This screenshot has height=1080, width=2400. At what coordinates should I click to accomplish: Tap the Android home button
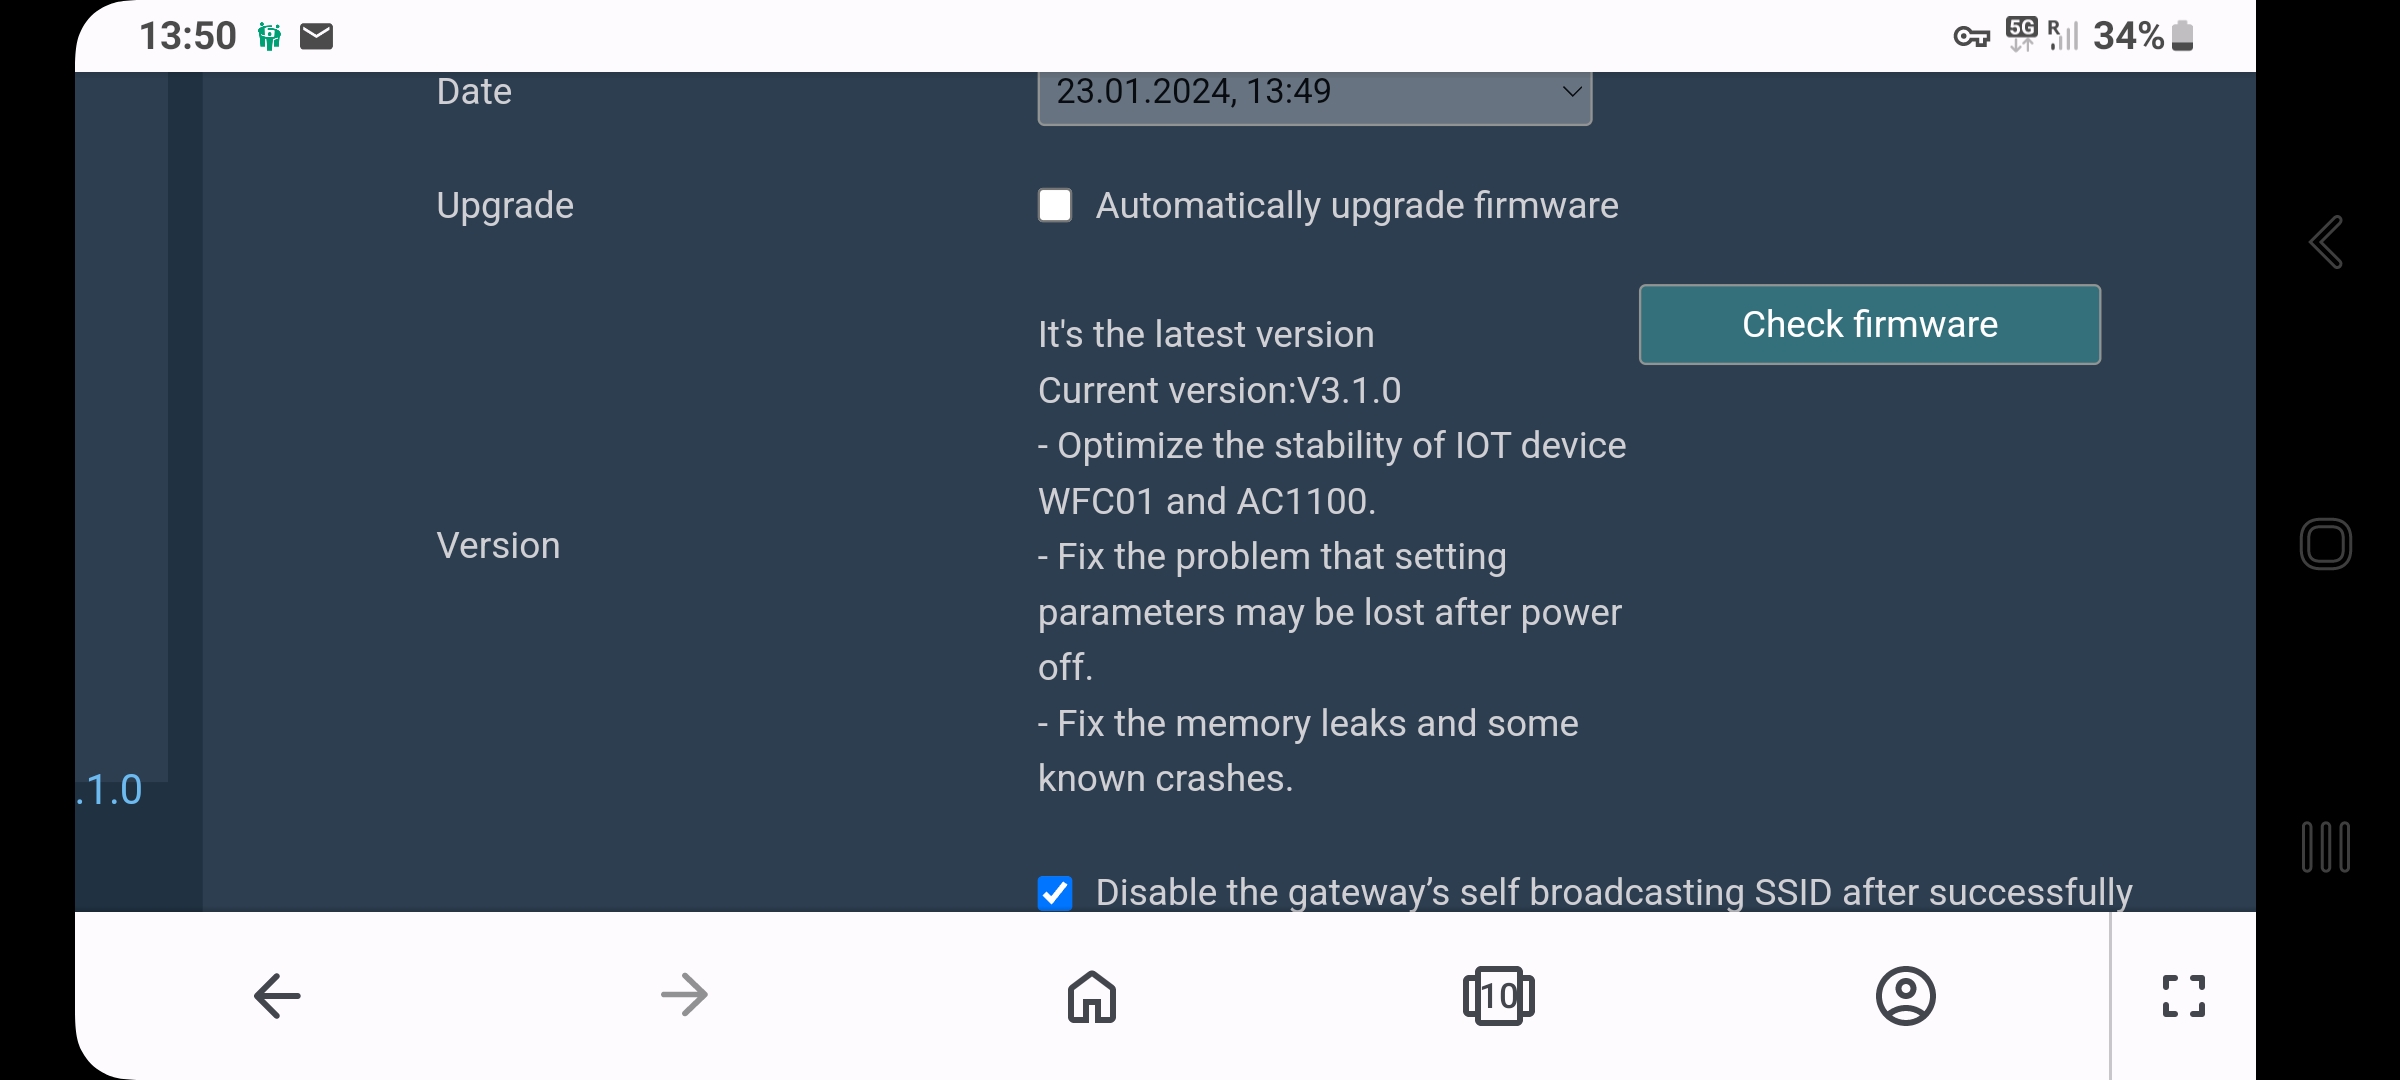click(2326, 544)
